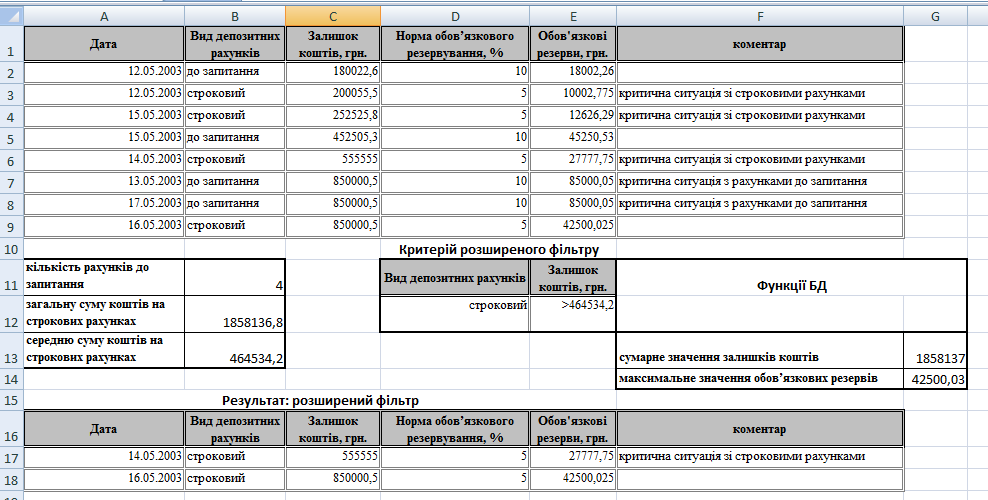Click cell with value 200055,5
The width and height of the screenshot is (988, 500).
pyautogui.click(x=333, y=94)
